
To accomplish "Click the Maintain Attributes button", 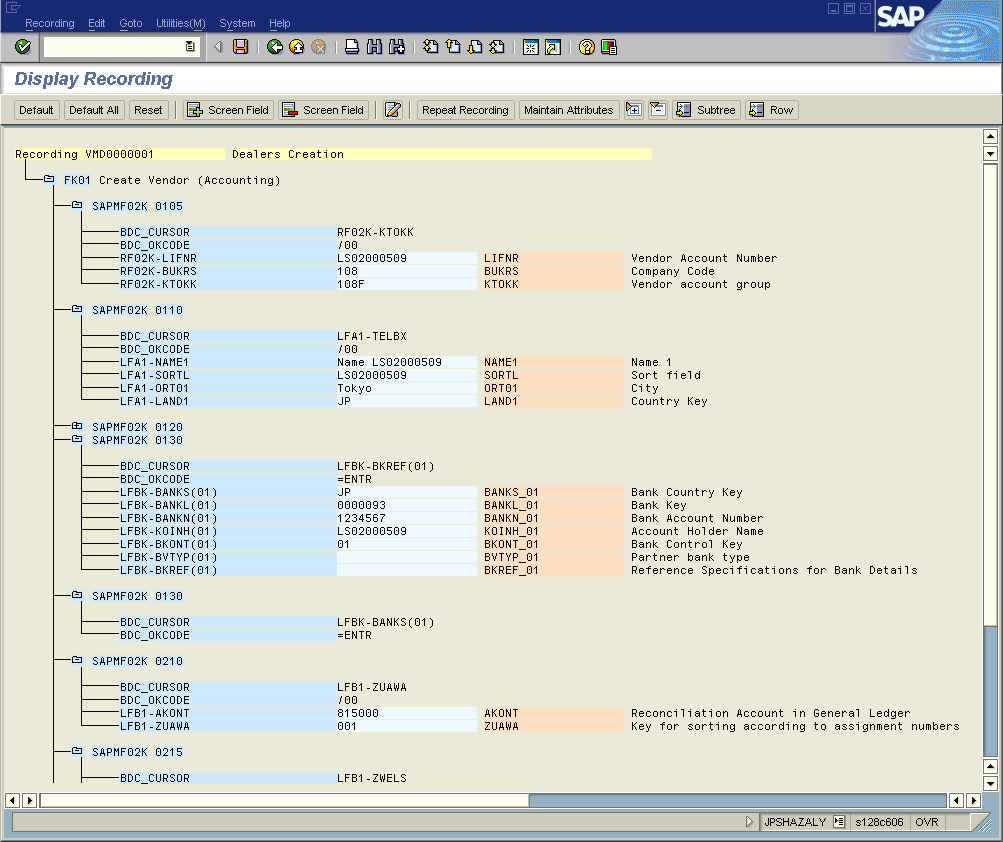I will click(568, 110).
